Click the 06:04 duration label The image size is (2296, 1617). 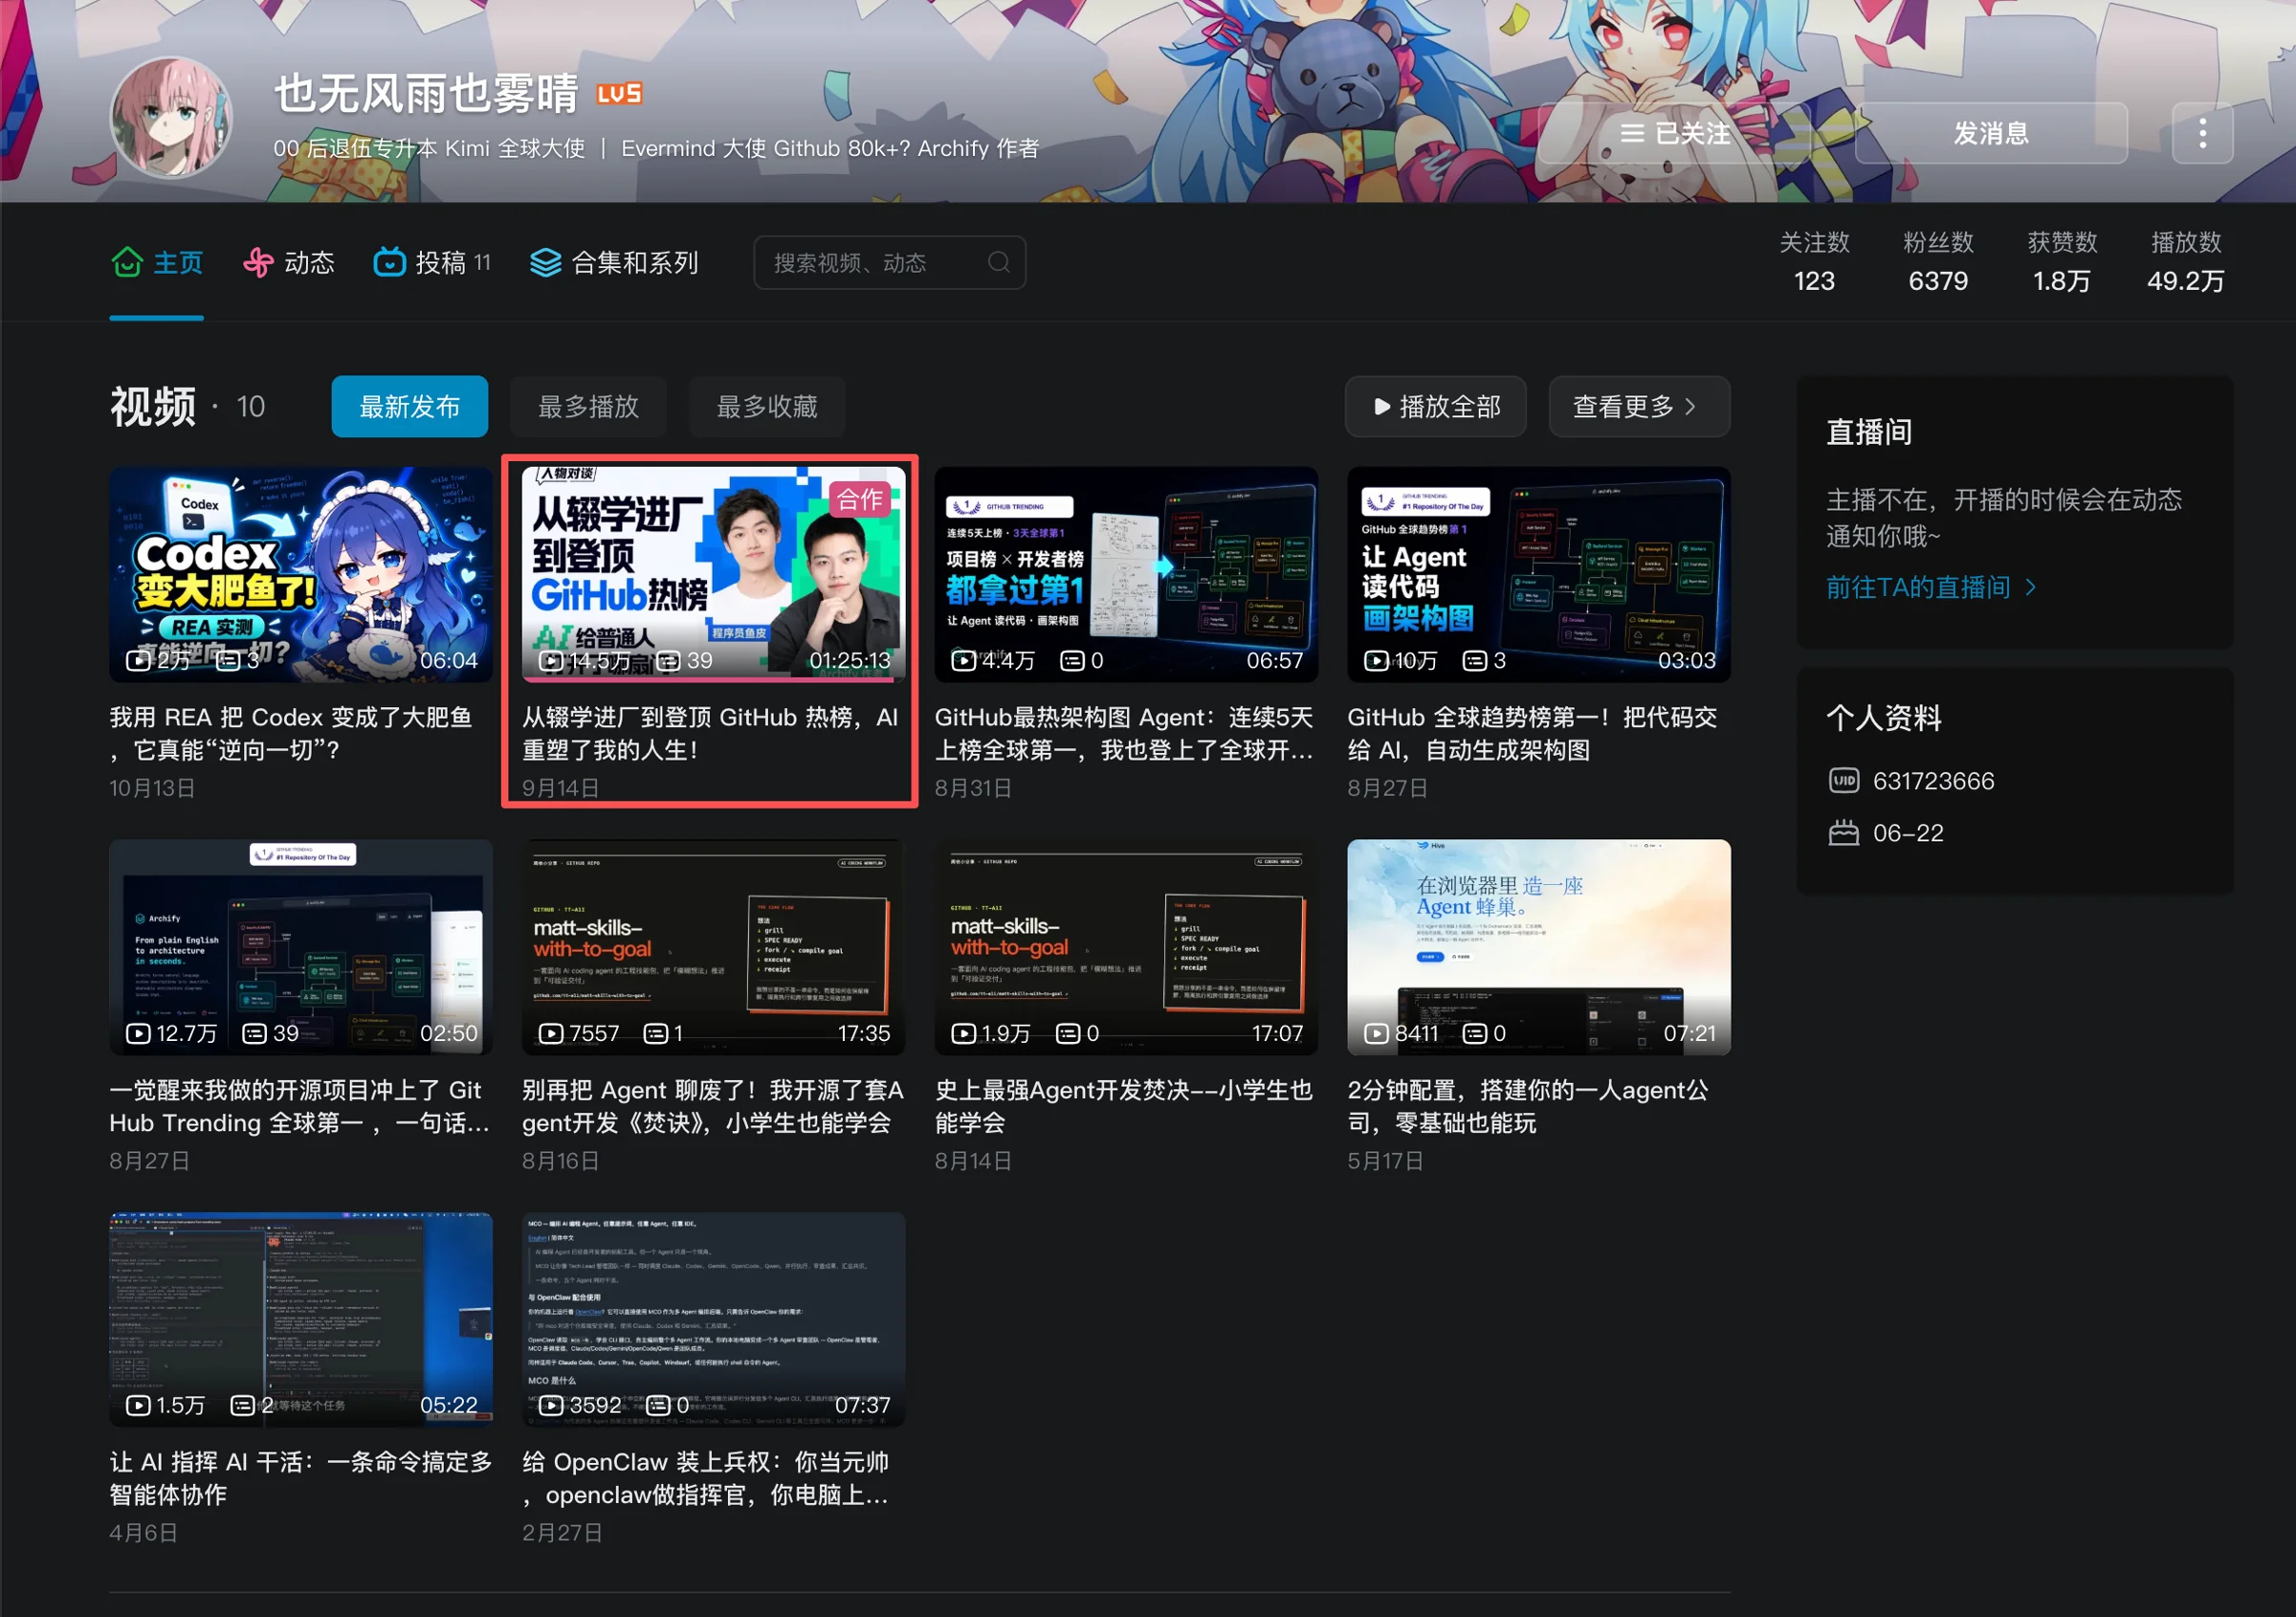click(x=449, y=660)
